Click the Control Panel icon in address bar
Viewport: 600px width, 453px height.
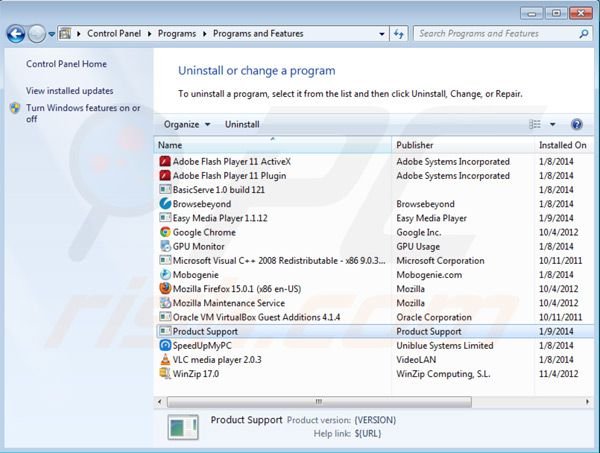(65, 34)
